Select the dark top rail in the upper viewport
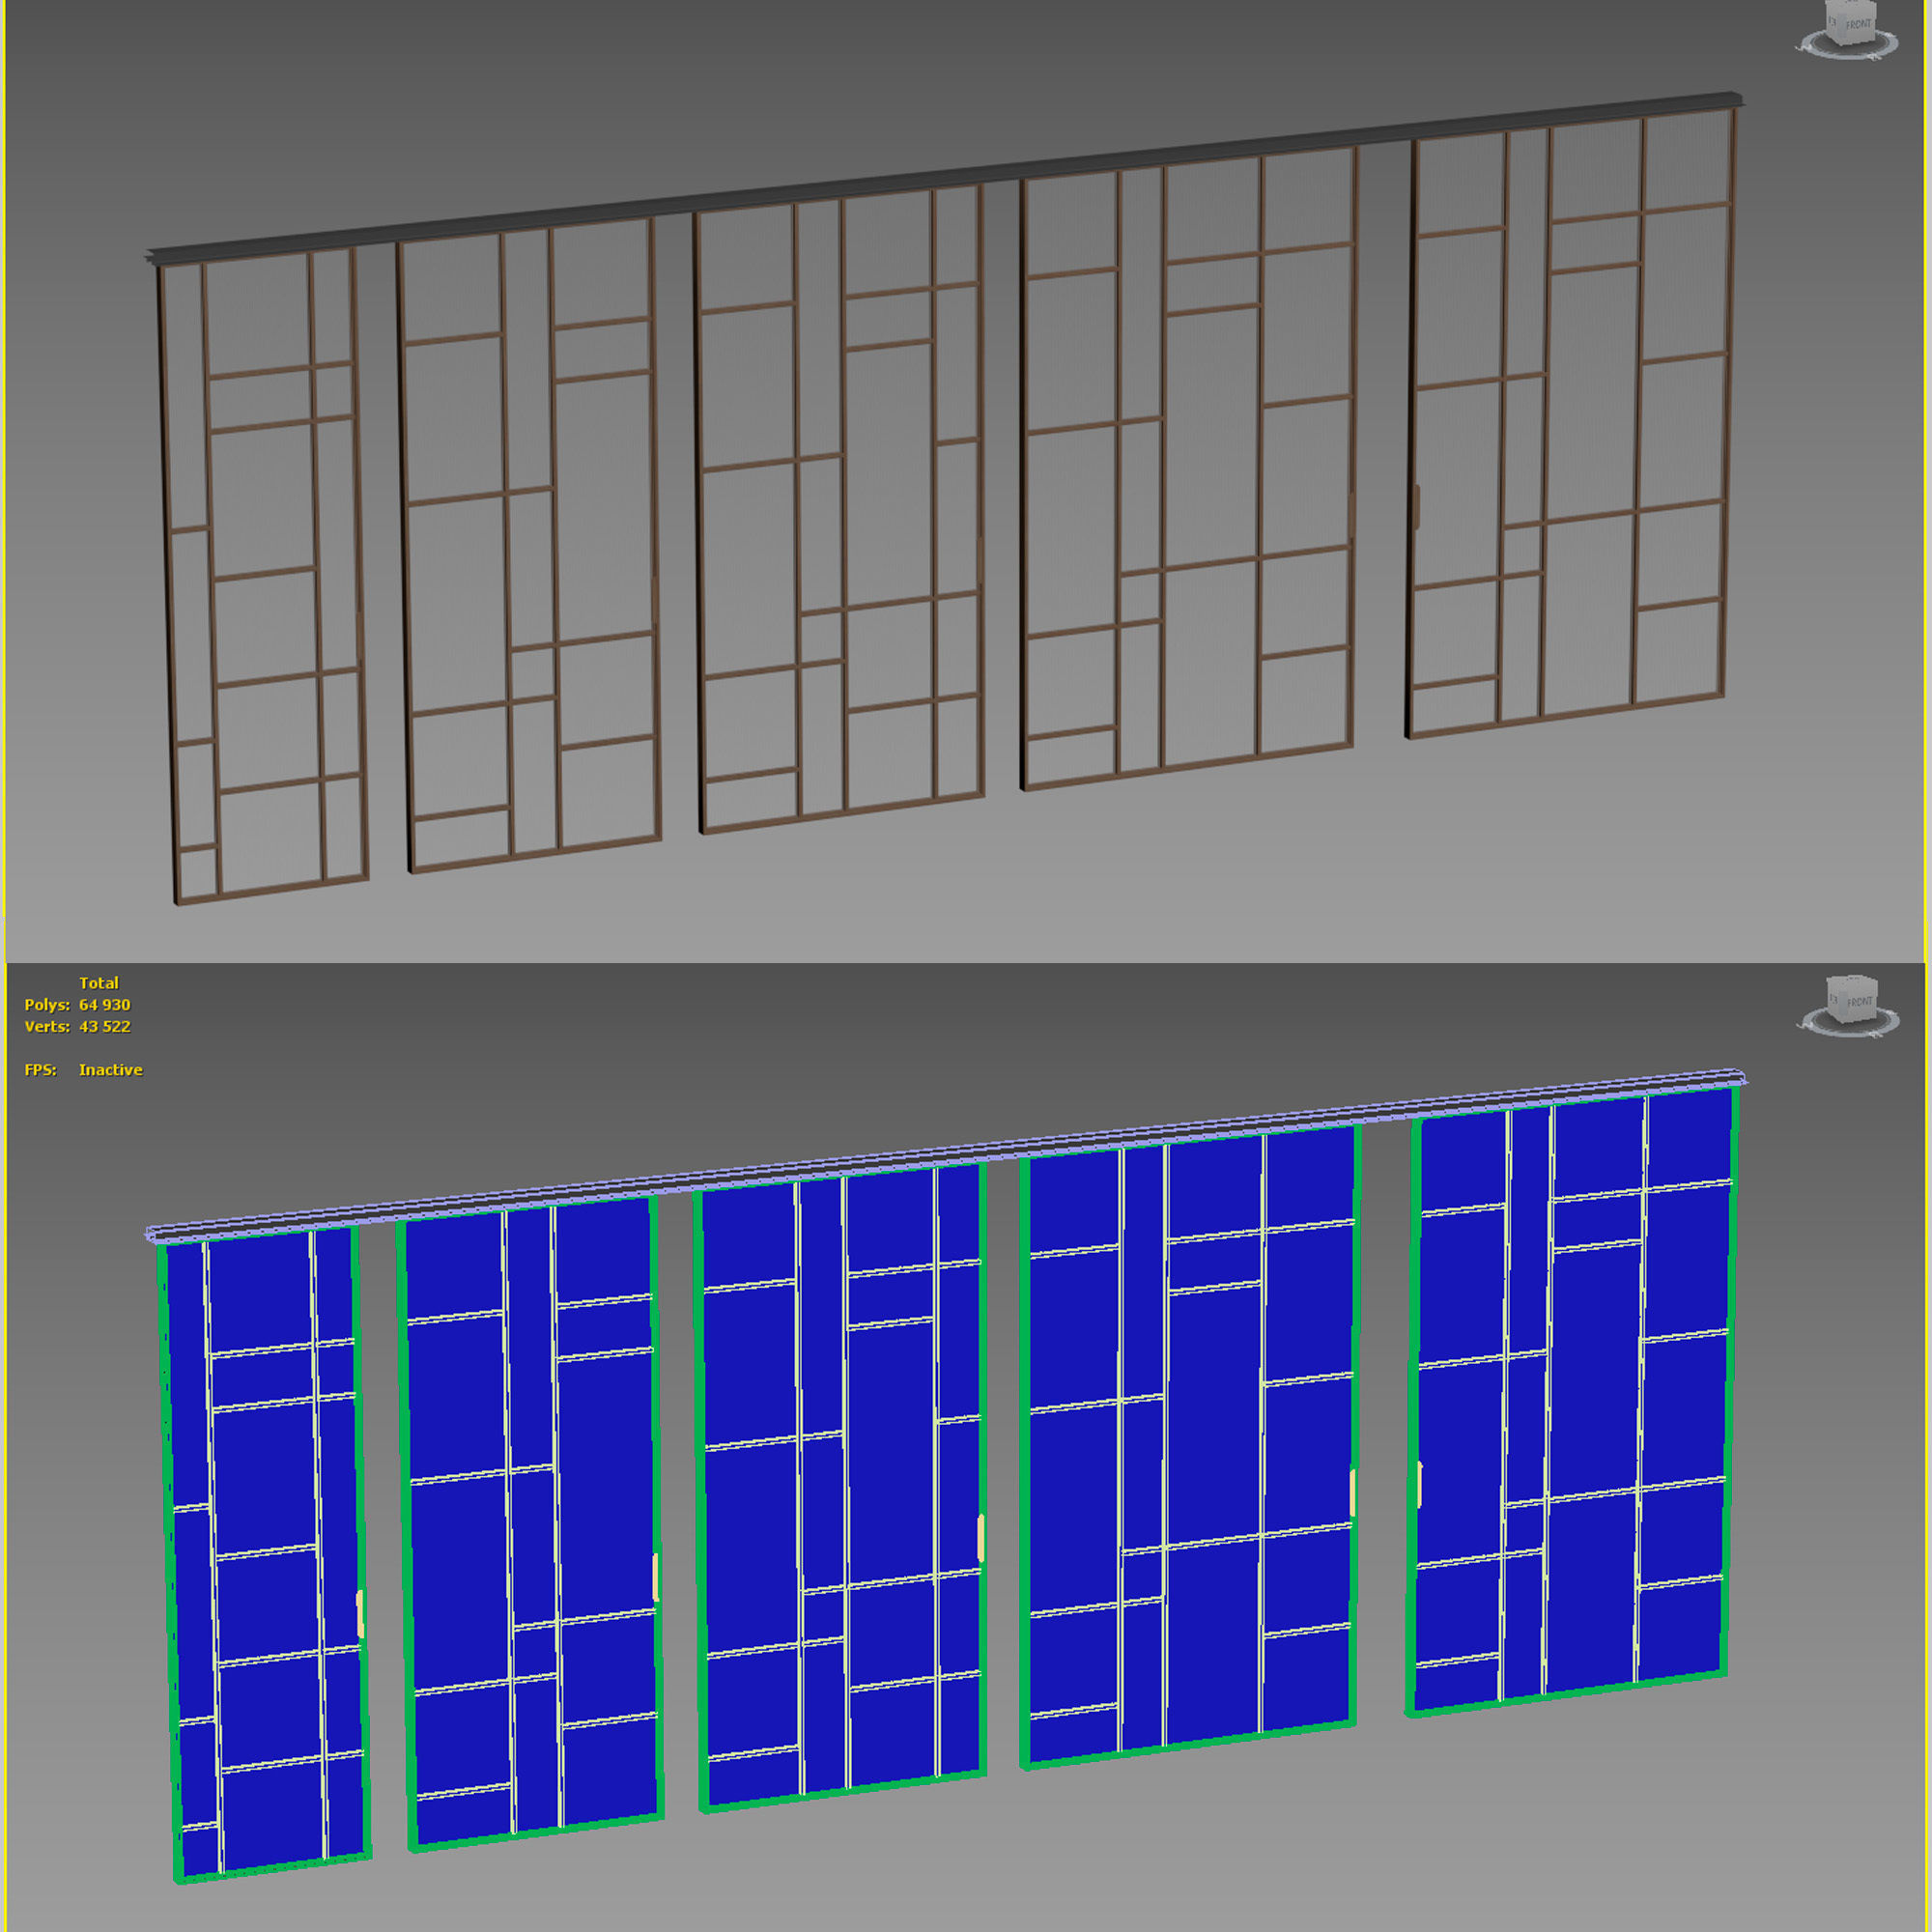This screenshot has width=1932, height=1932. 945,178
